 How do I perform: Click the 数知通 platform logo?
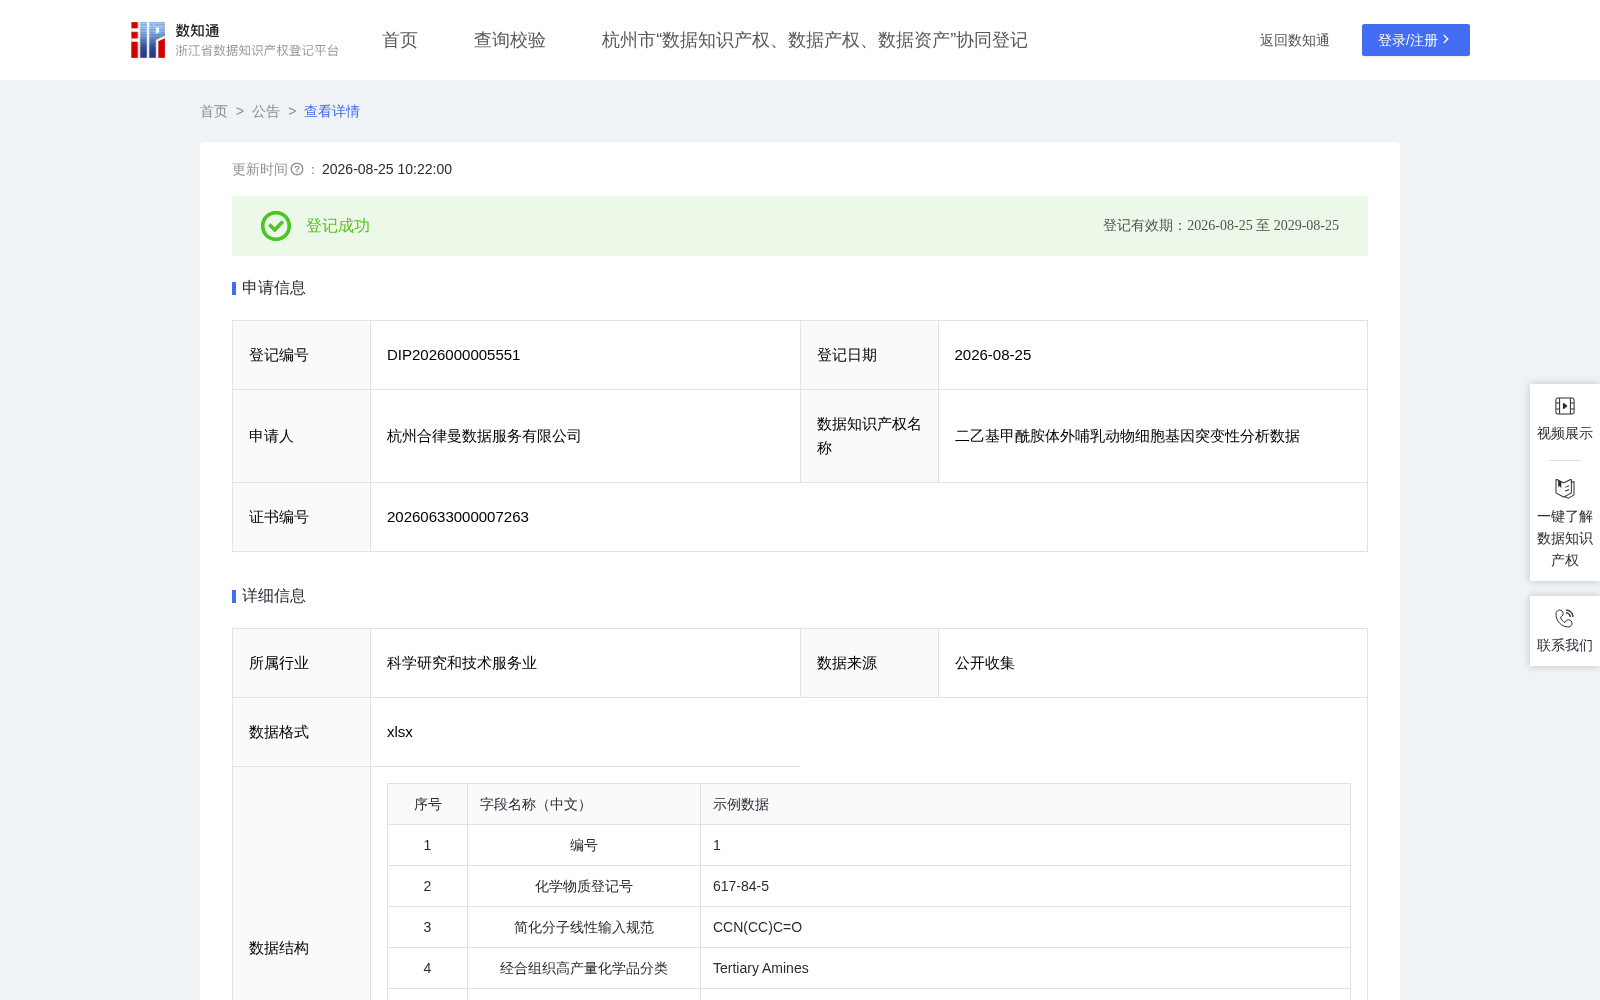click(x=234, y=40)
